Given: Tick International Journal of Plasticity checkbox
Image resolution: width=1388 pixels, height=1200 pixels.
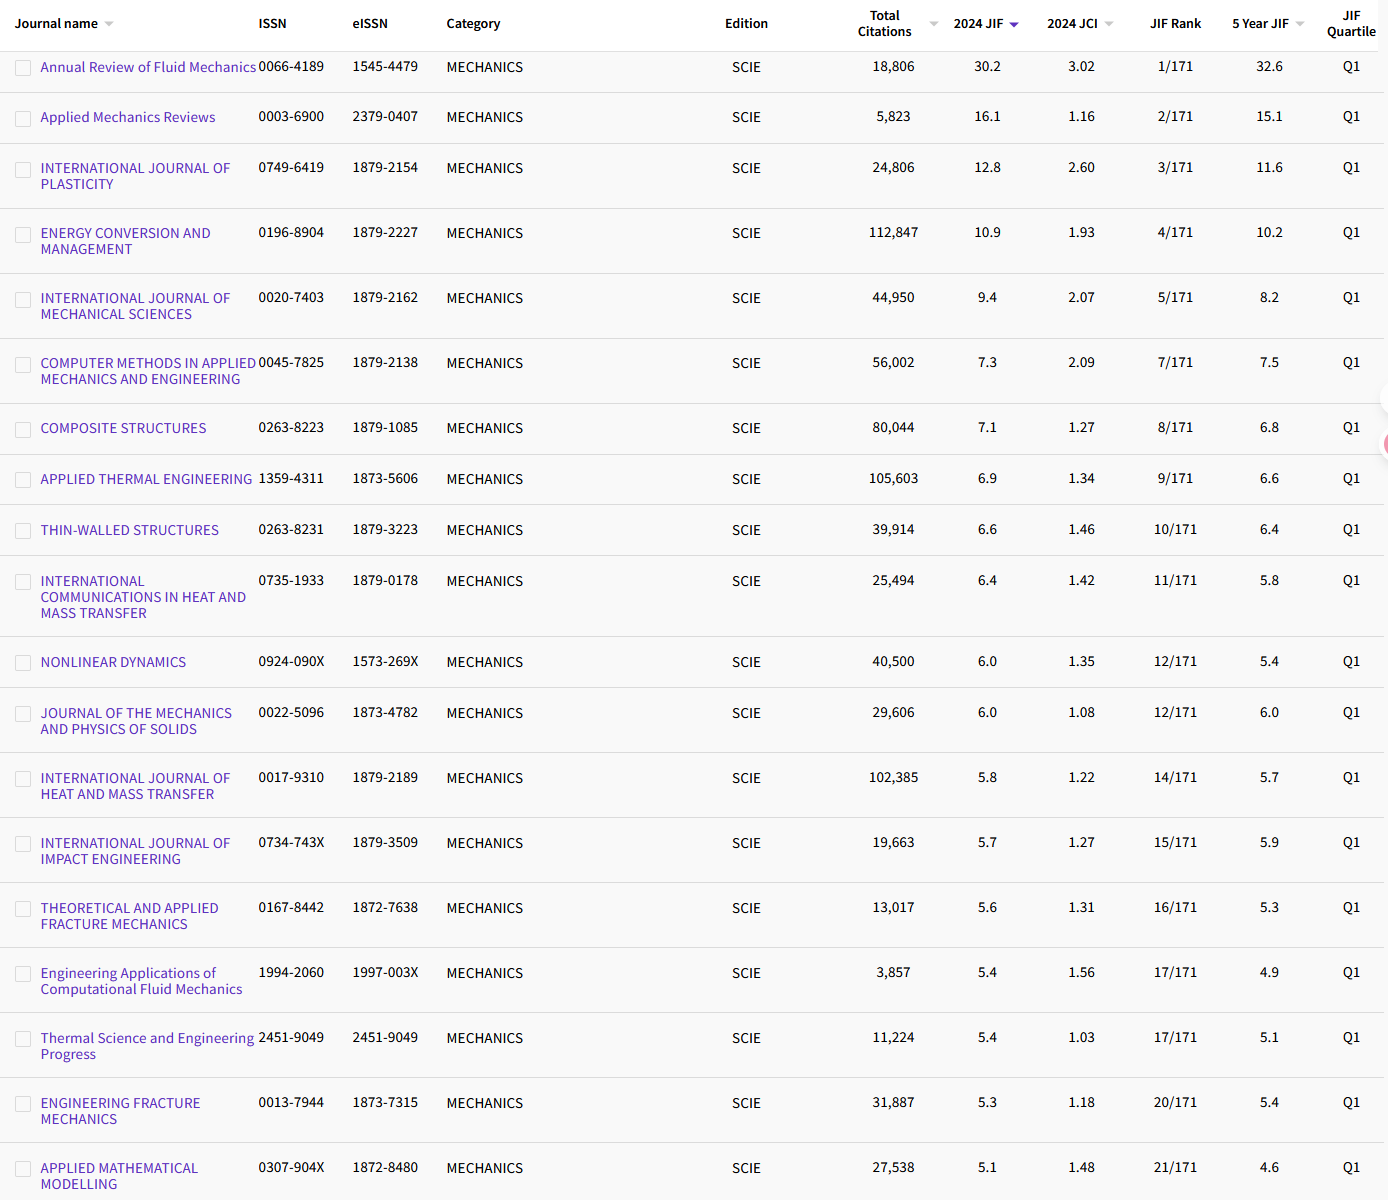Looking at the screenshot, I should coord(23,170).
